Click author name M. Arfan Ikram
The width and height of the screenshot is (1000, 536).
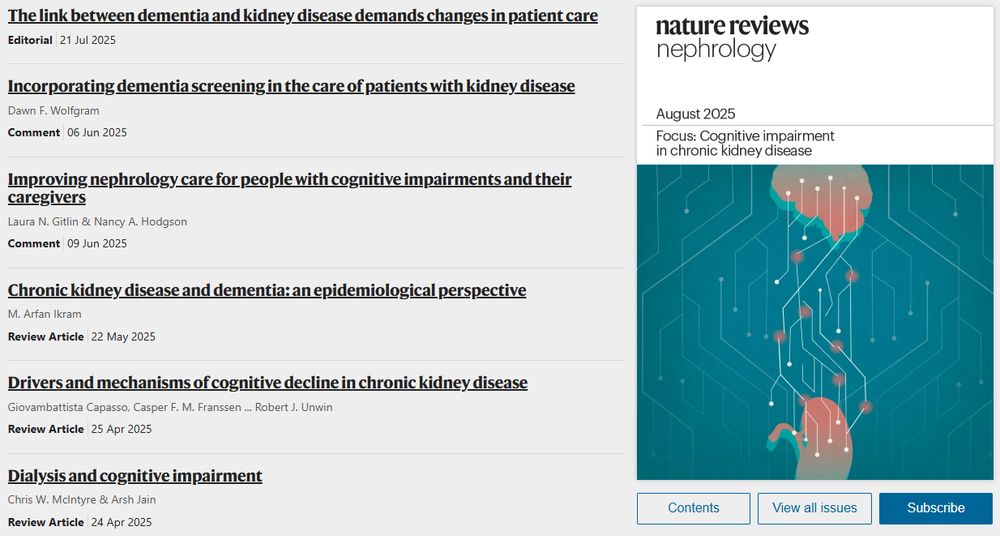pos(45,314)
